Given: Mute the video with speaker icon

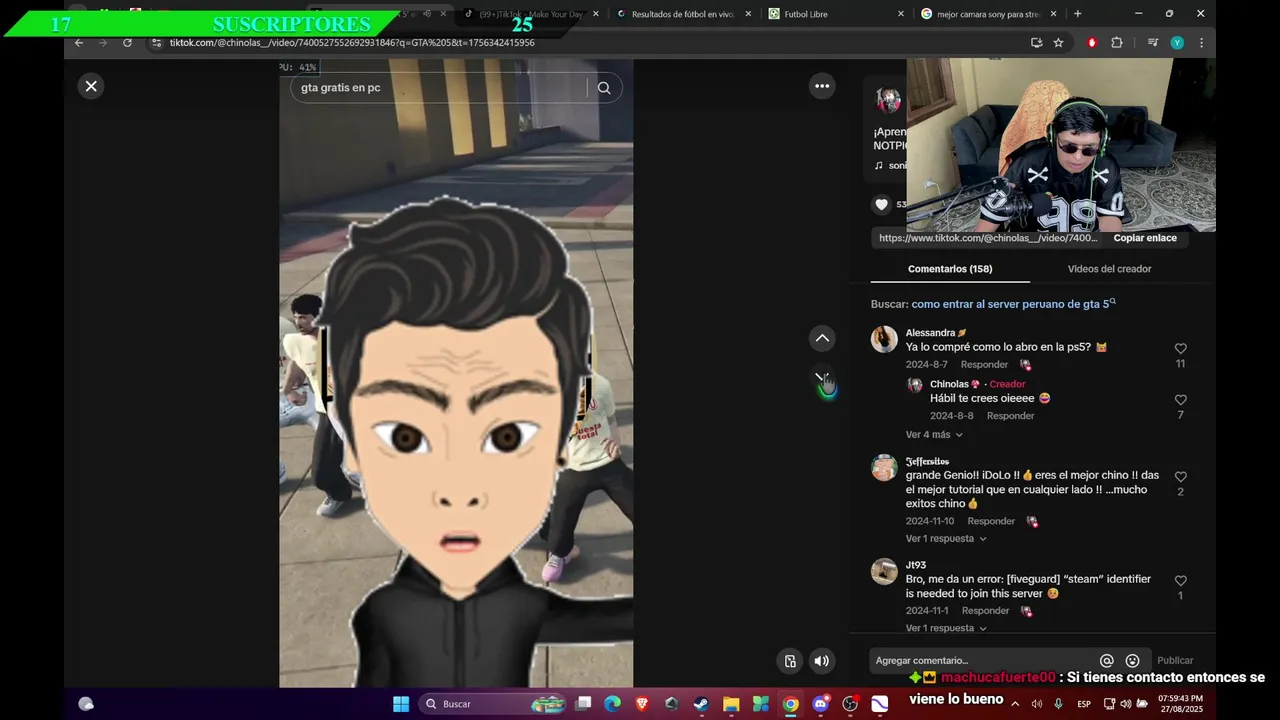Looking at the screenshot, I should point(822,661).
